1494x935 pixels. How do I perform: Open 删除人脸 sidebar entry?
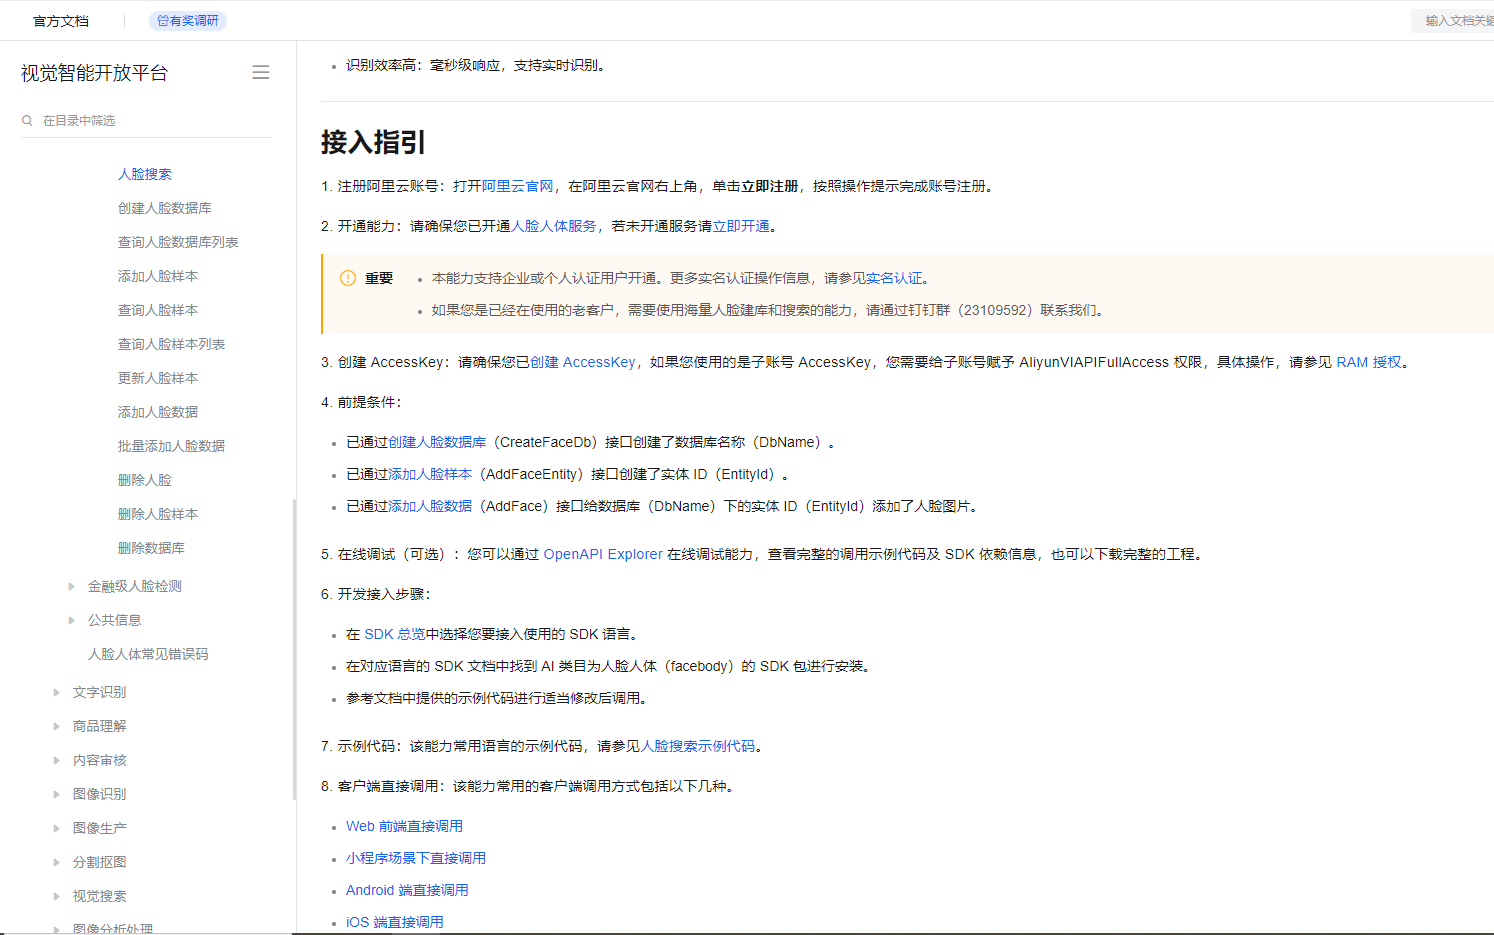(x=145, y=480)
